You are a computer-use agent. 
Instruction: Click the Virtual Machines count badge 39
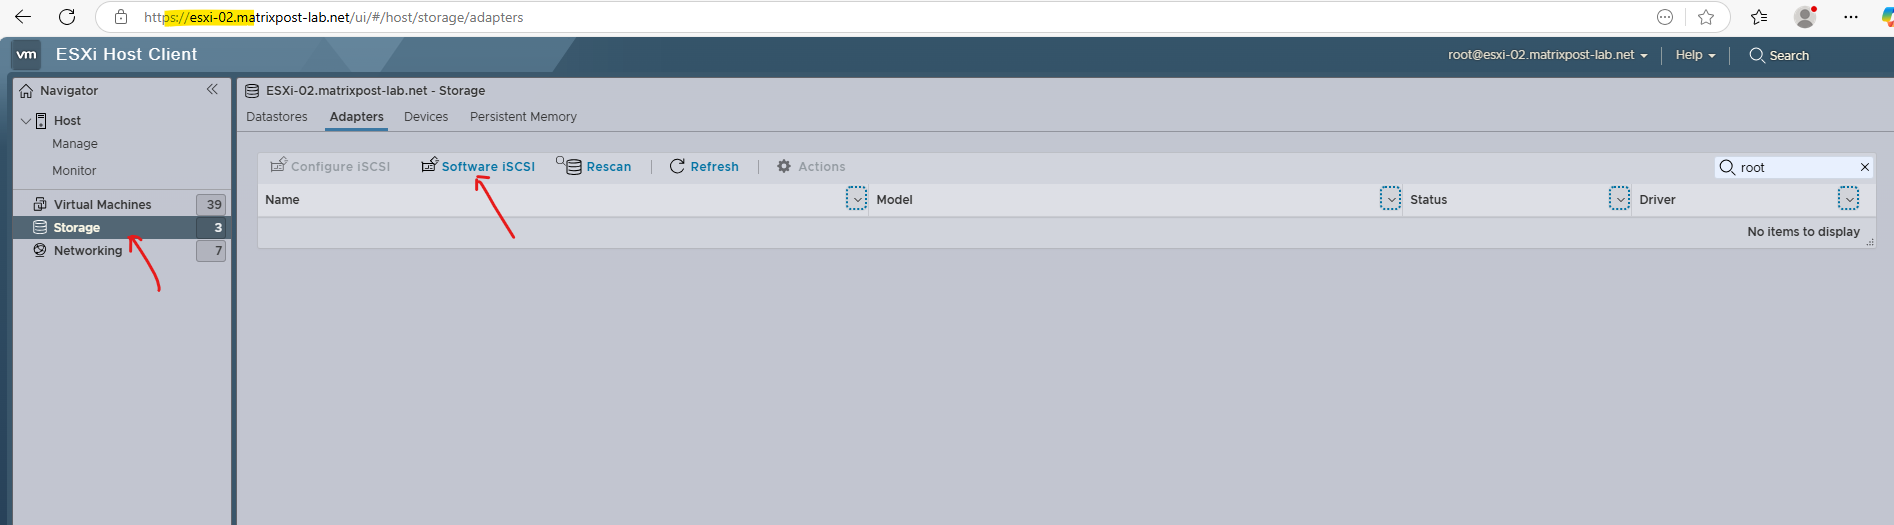click(x=211, y=204)
